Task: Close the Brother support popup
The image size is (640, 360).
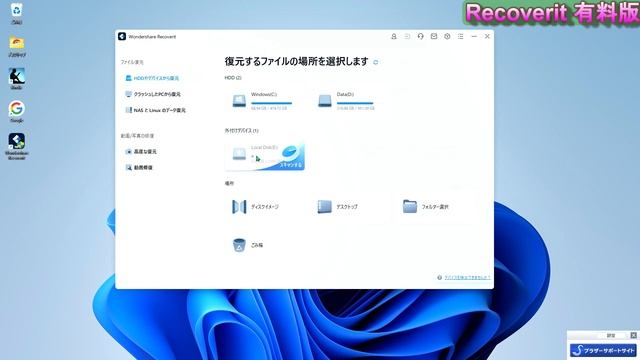Action: [x=633, y=335]
